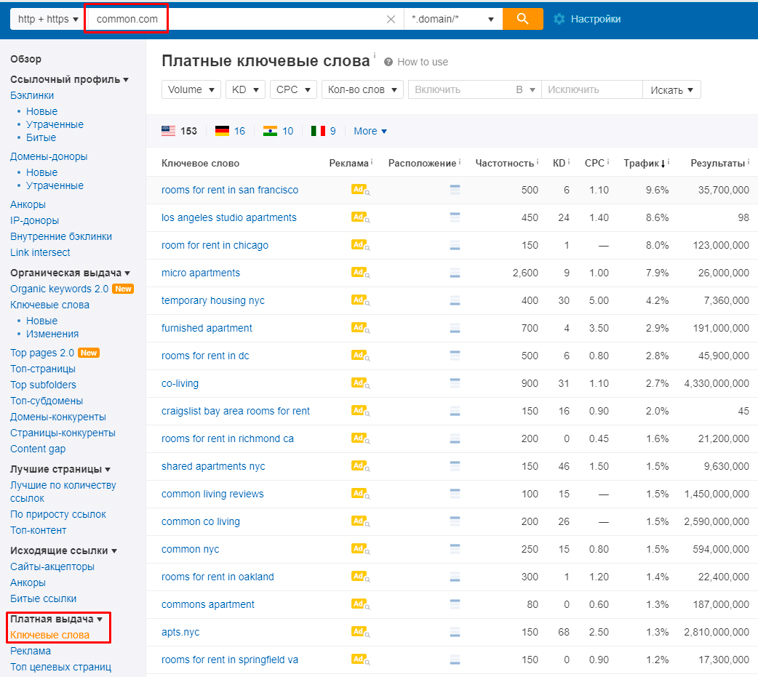Screen dimensions: 758x677
Task: Open Сайты-акцепторы in sidebar
Action: pos(52,567)
